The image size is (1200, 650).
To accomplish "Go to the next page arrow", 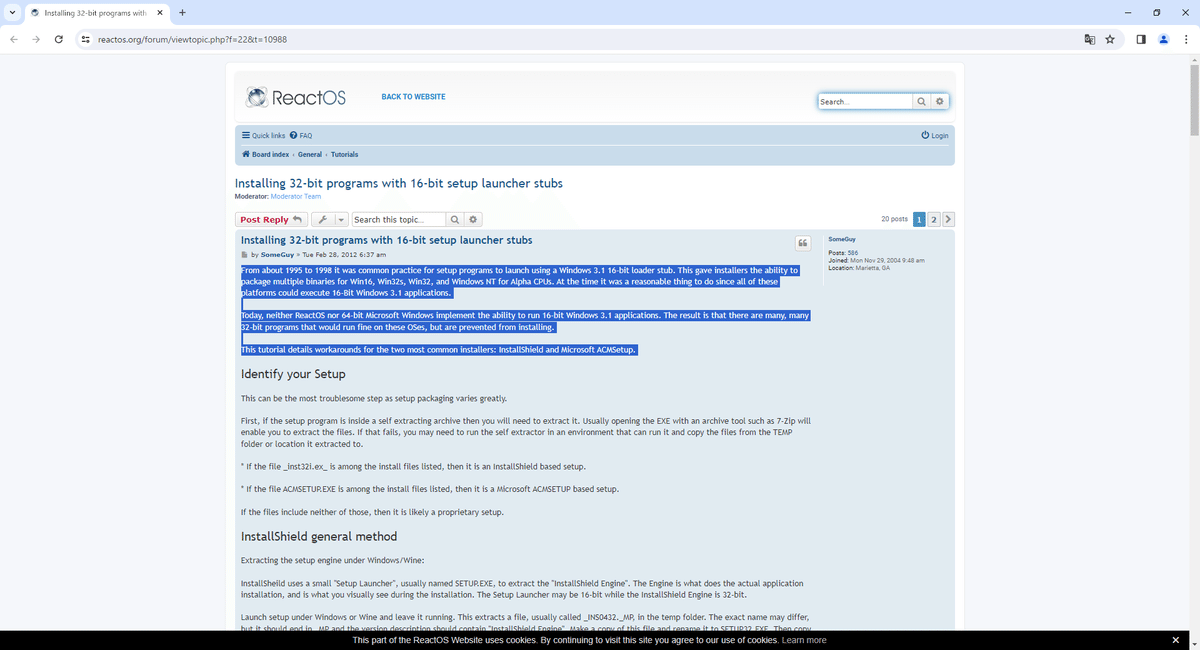I will coord(948,219).
